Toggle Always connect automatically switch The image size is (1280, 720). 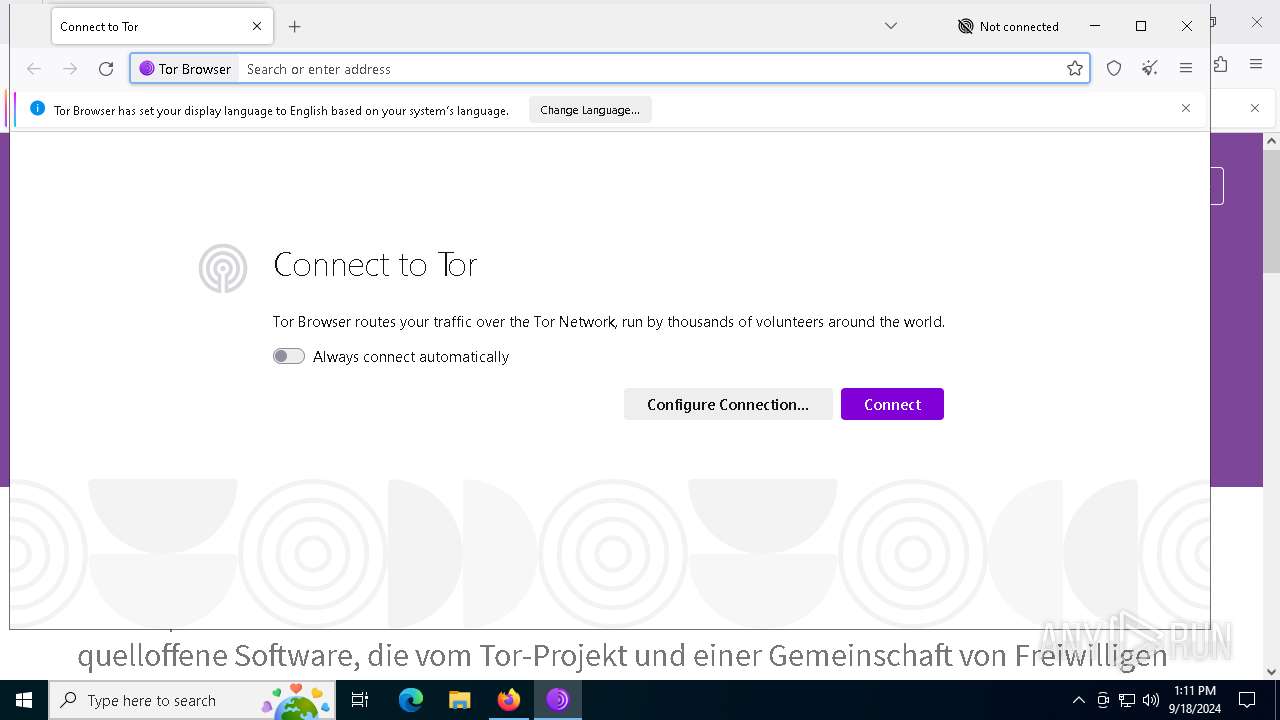coord(289,356)
